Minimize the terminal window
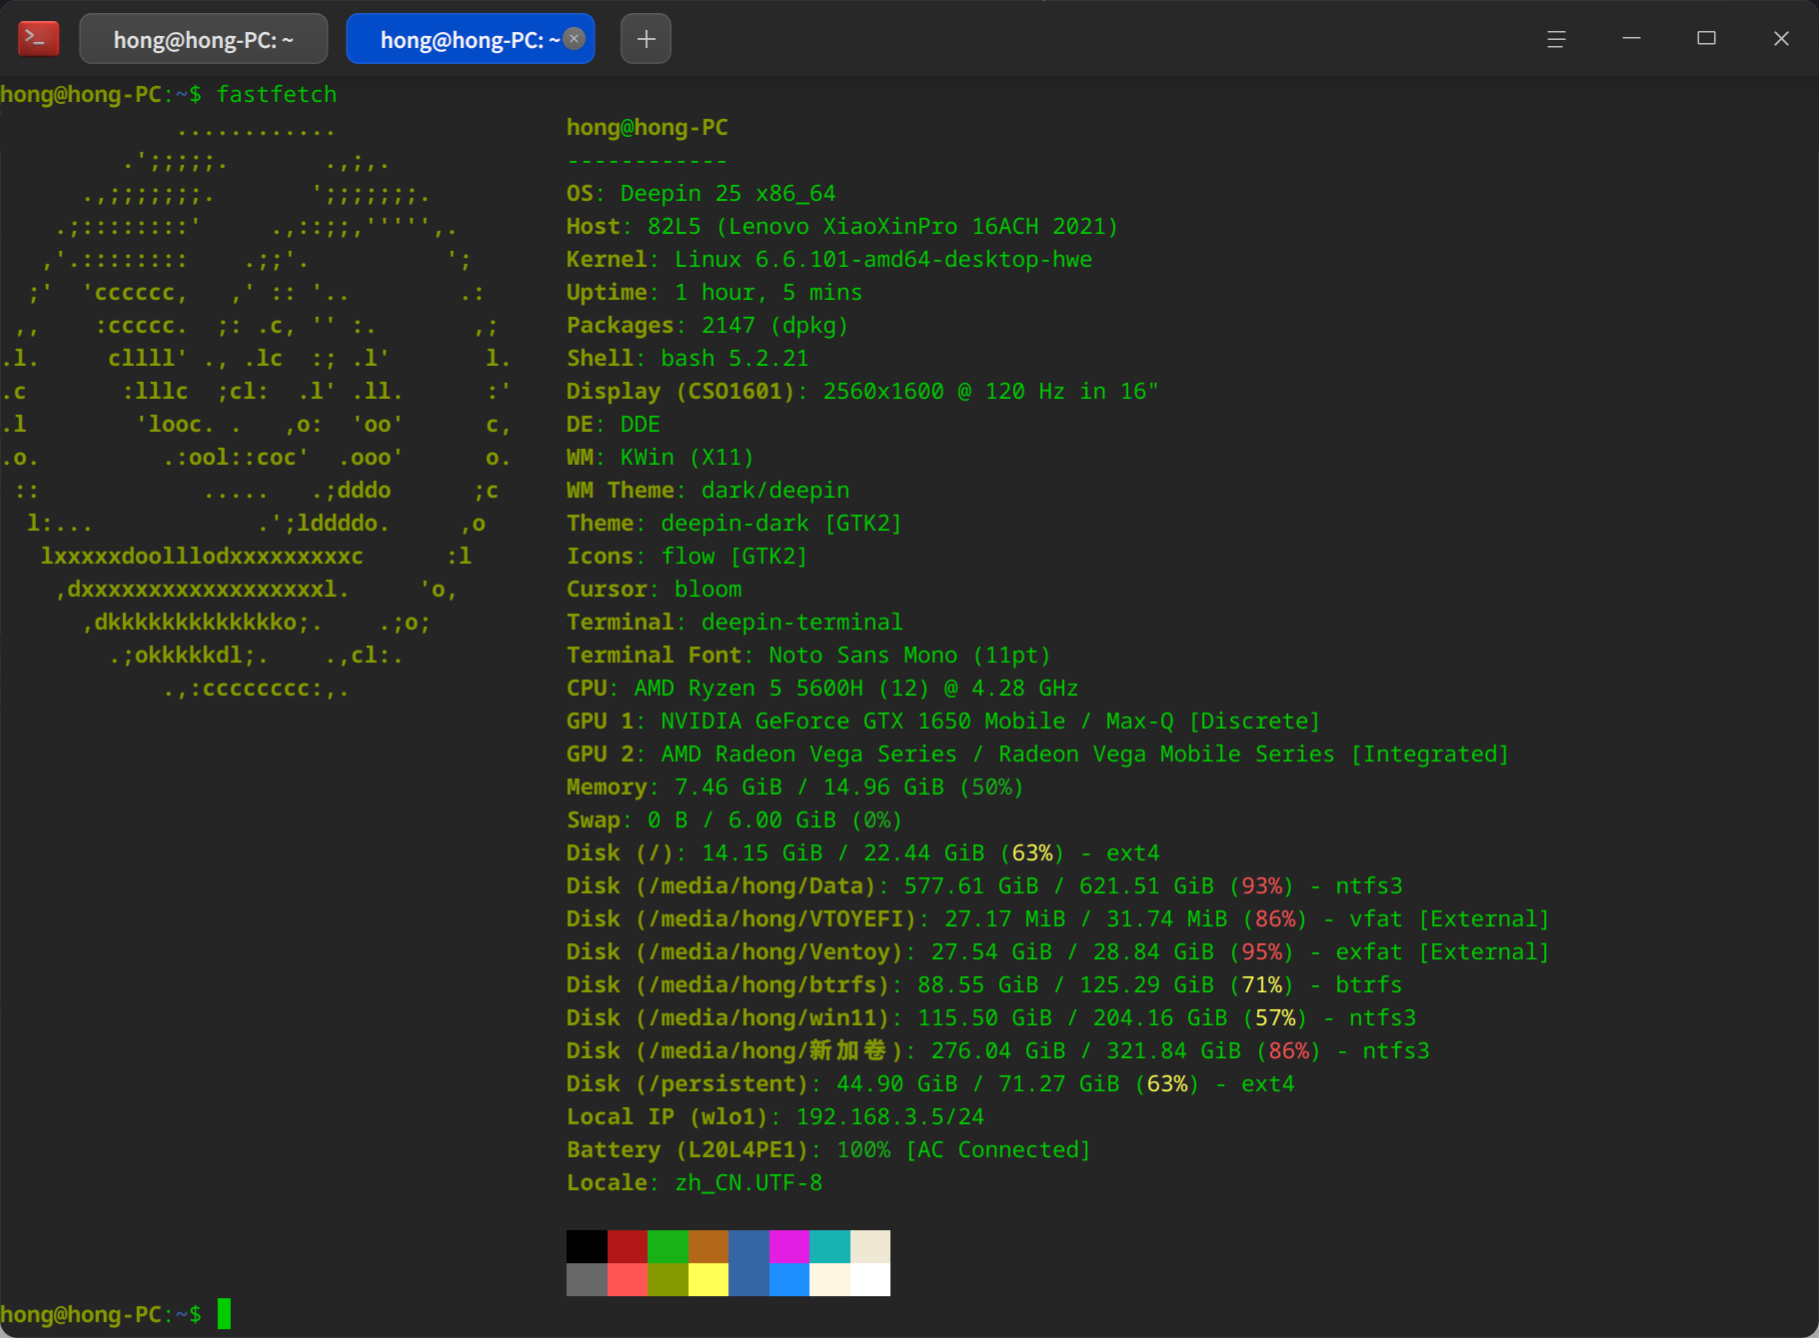Screen dimensions: 1819x1338 [x=1631, y=39]
